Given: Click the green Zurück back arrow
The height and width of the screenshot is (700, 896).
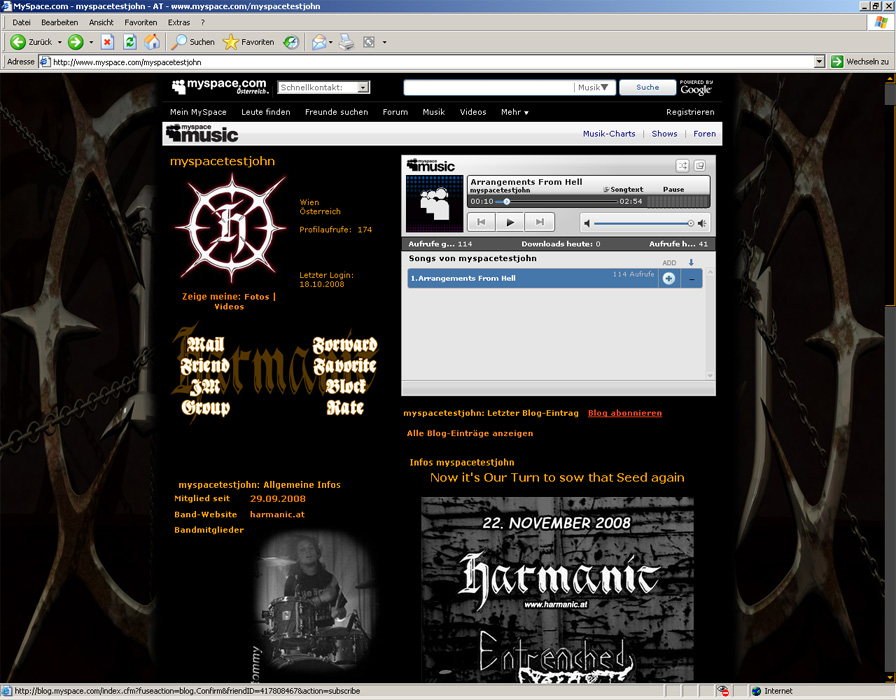Looking at the screenshot, I should point(18,42).
